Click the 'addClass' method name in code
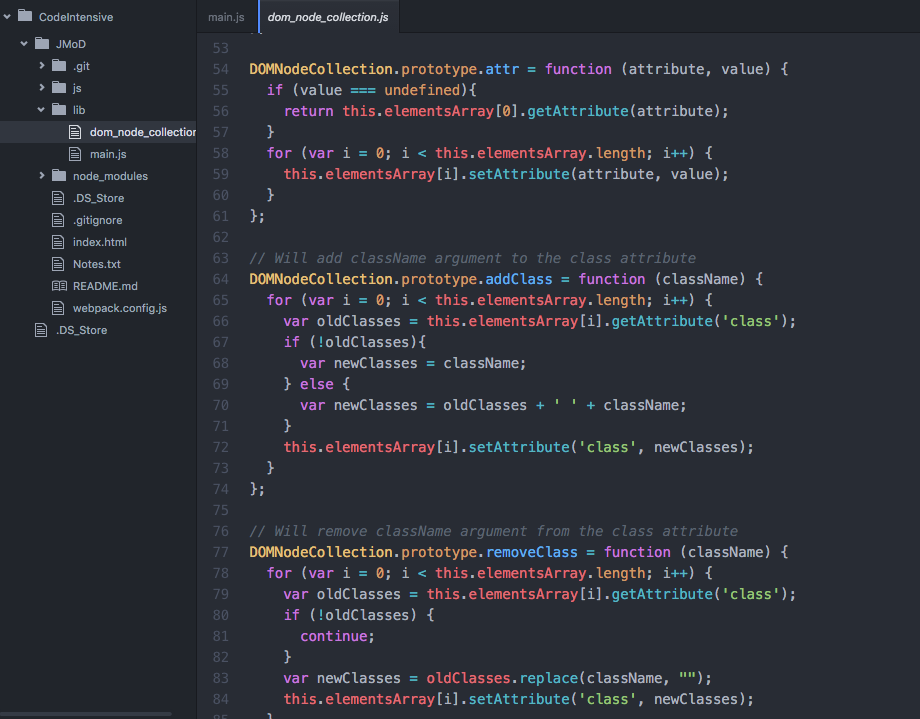 point(519,279)
